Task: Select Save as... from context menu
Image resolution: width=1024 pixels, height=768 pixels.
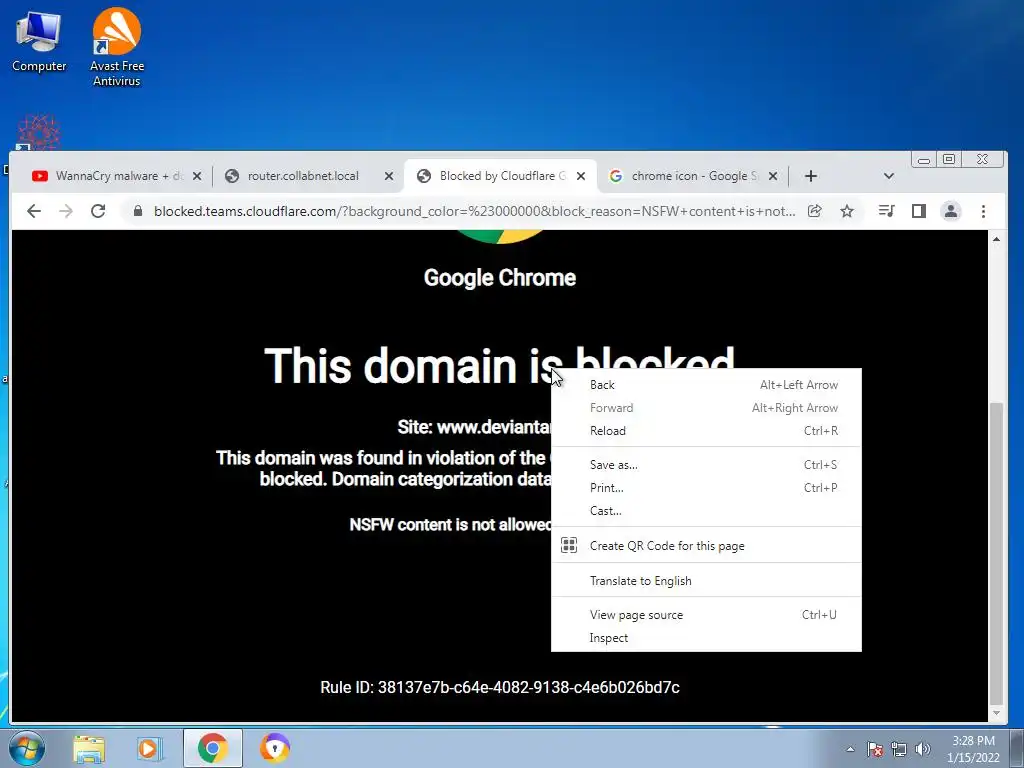Action: click(x=706, y=464)
